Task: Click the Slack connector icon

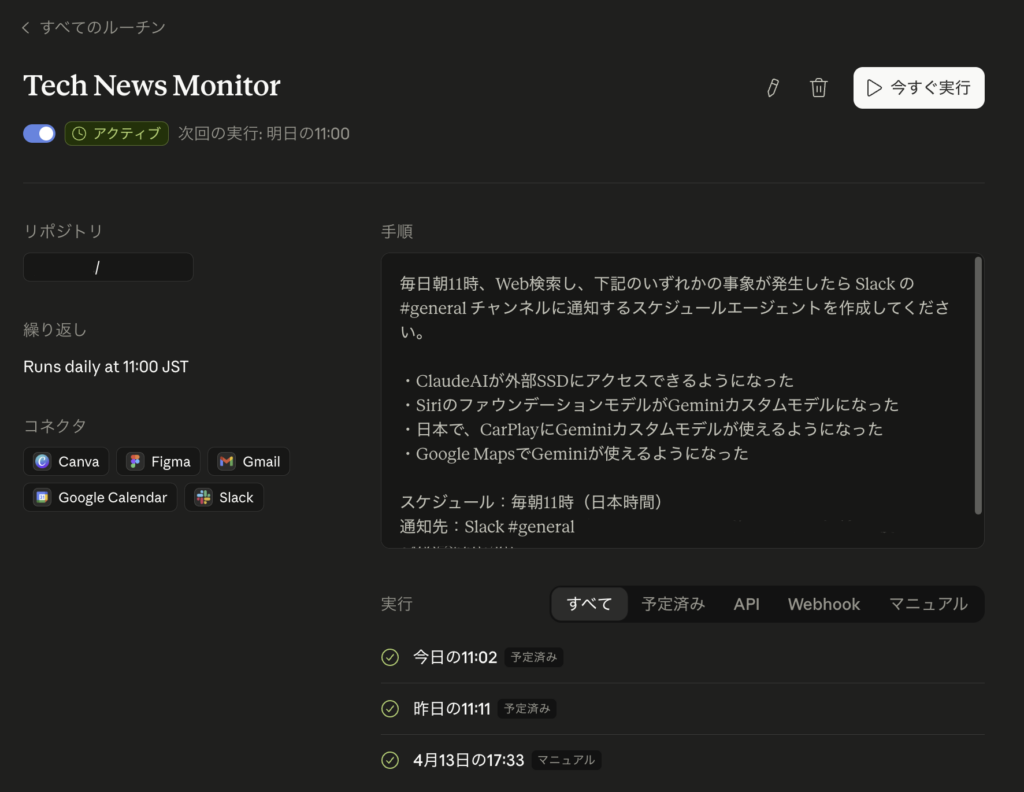Action: click(204, 497)
